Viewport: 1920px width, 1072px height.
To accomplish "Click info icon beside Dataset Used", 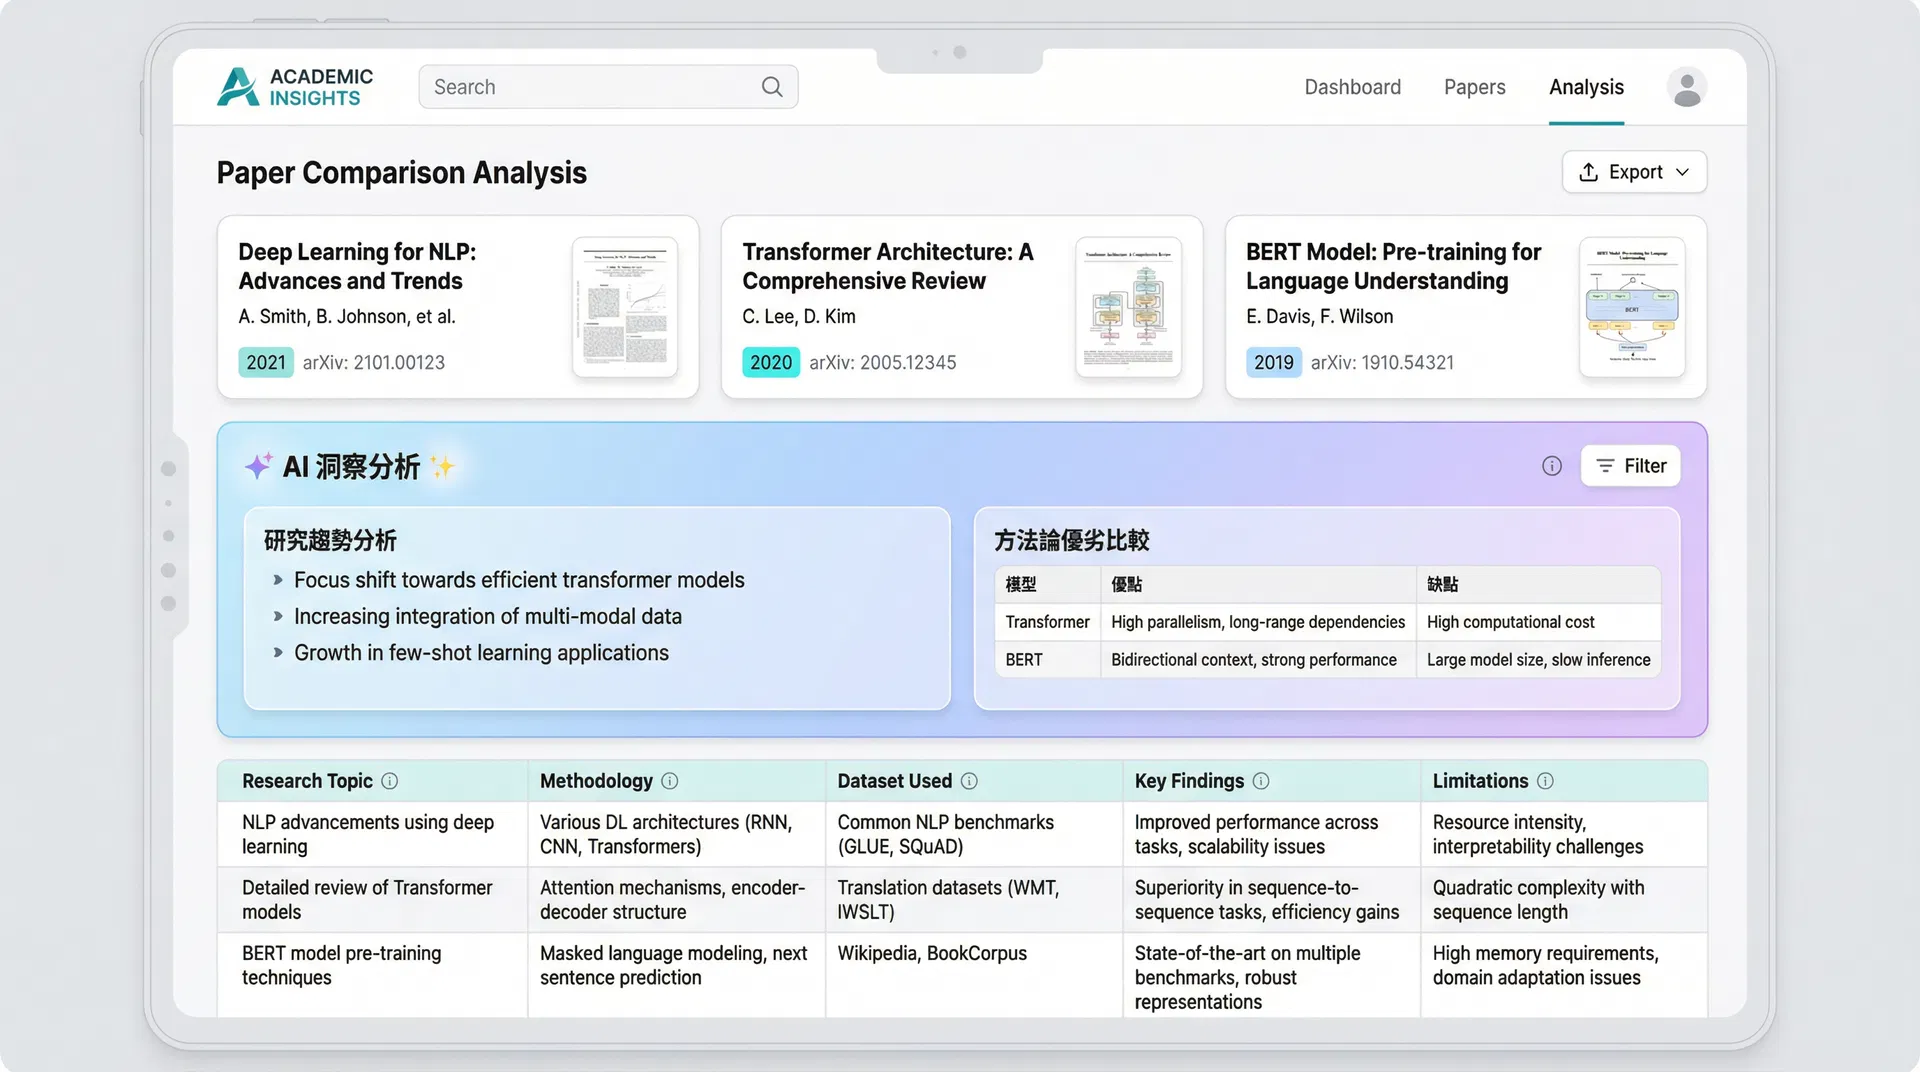I will pos(969,781).
